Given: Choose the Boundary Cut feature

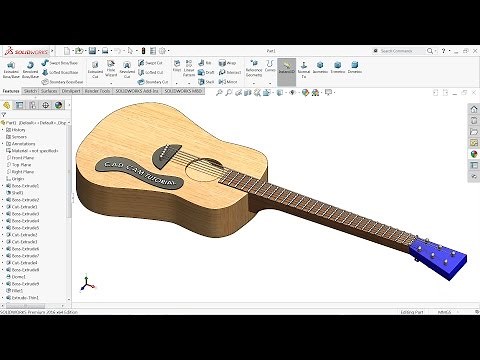Looking at the screenshot, I should (153, 82).
